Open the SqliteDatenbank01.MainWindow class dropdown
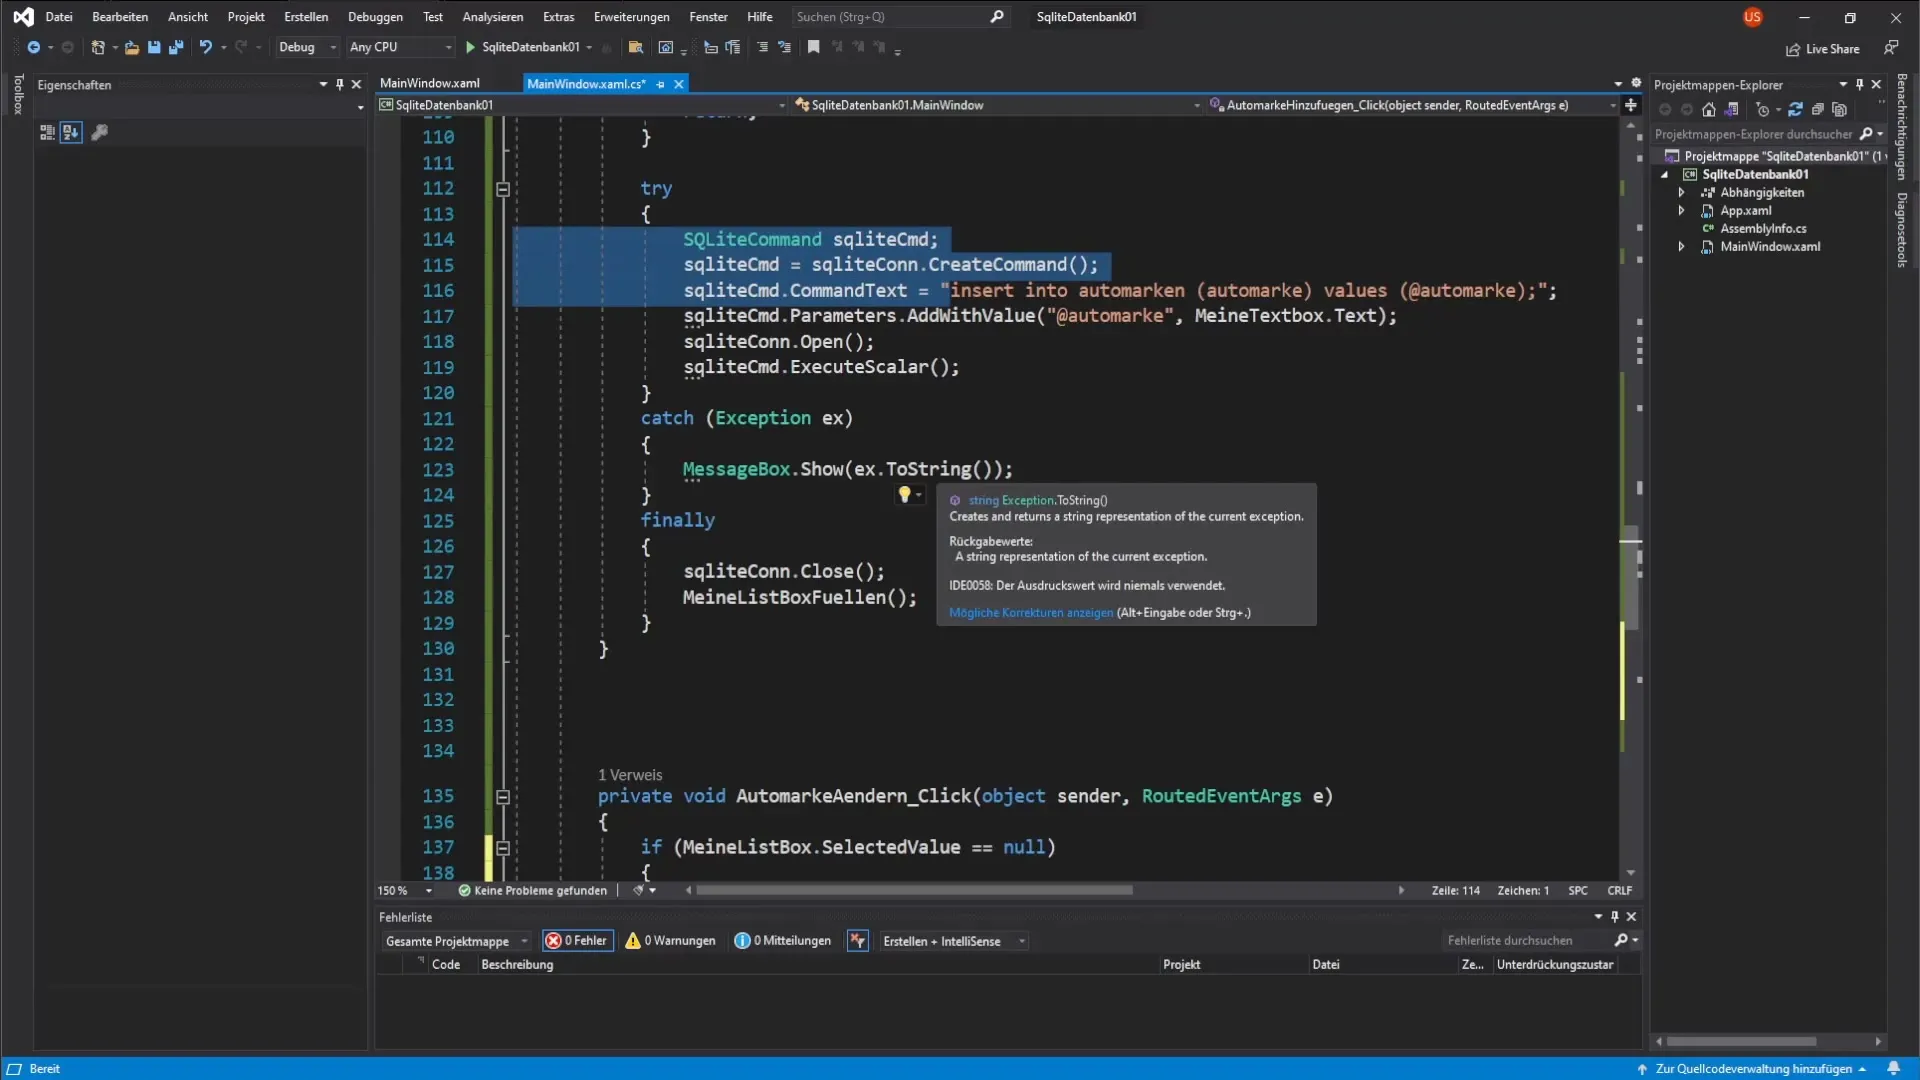The width and height of the screenshot is (1920, 1080). tap(997, 105)
